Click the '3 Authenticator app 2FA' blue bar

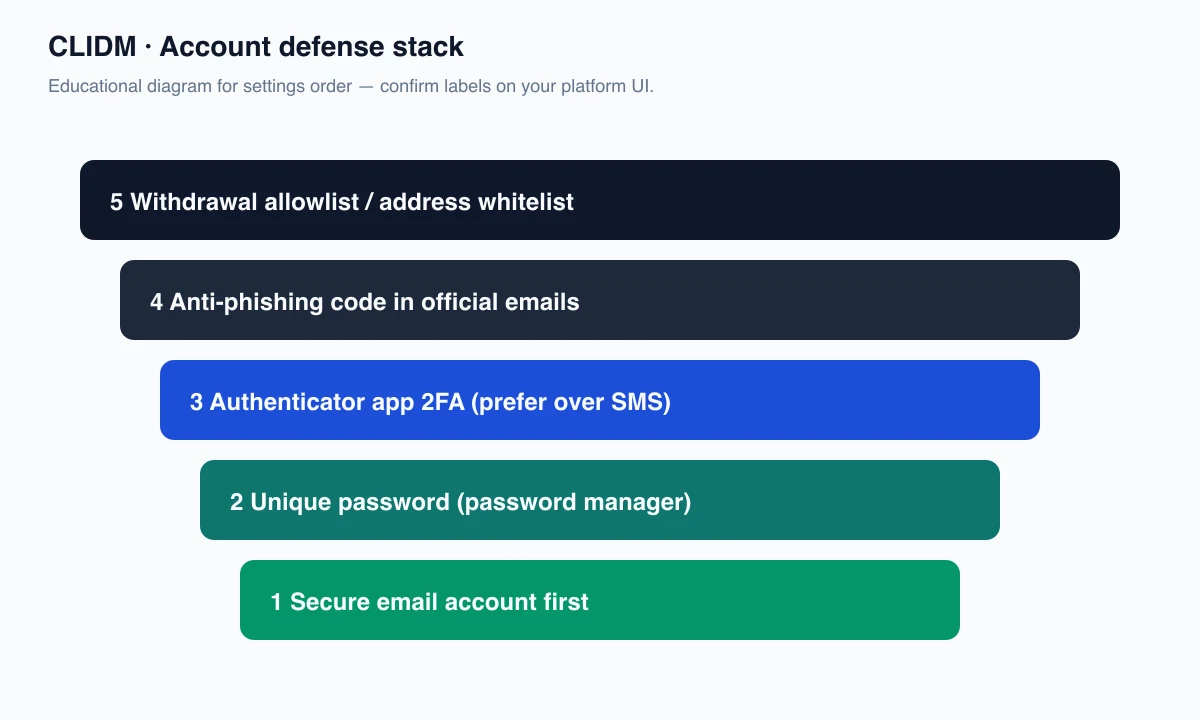tap(600, 400)
